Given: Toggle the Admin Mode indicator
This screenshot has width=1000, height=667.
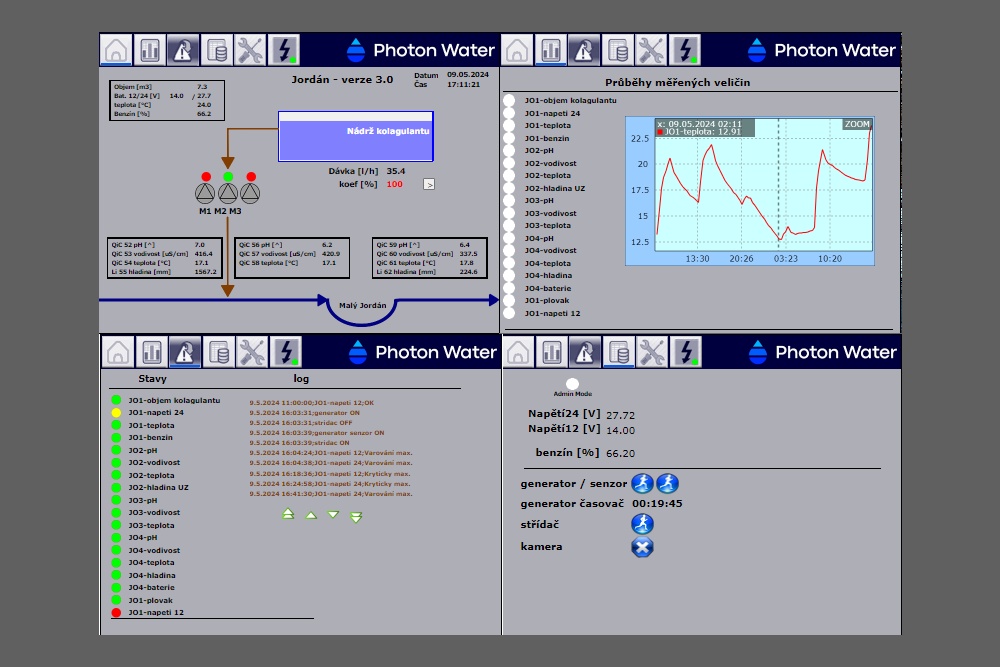Looking at the screenshot, I should pyautogui.click(x=572, y=384).
